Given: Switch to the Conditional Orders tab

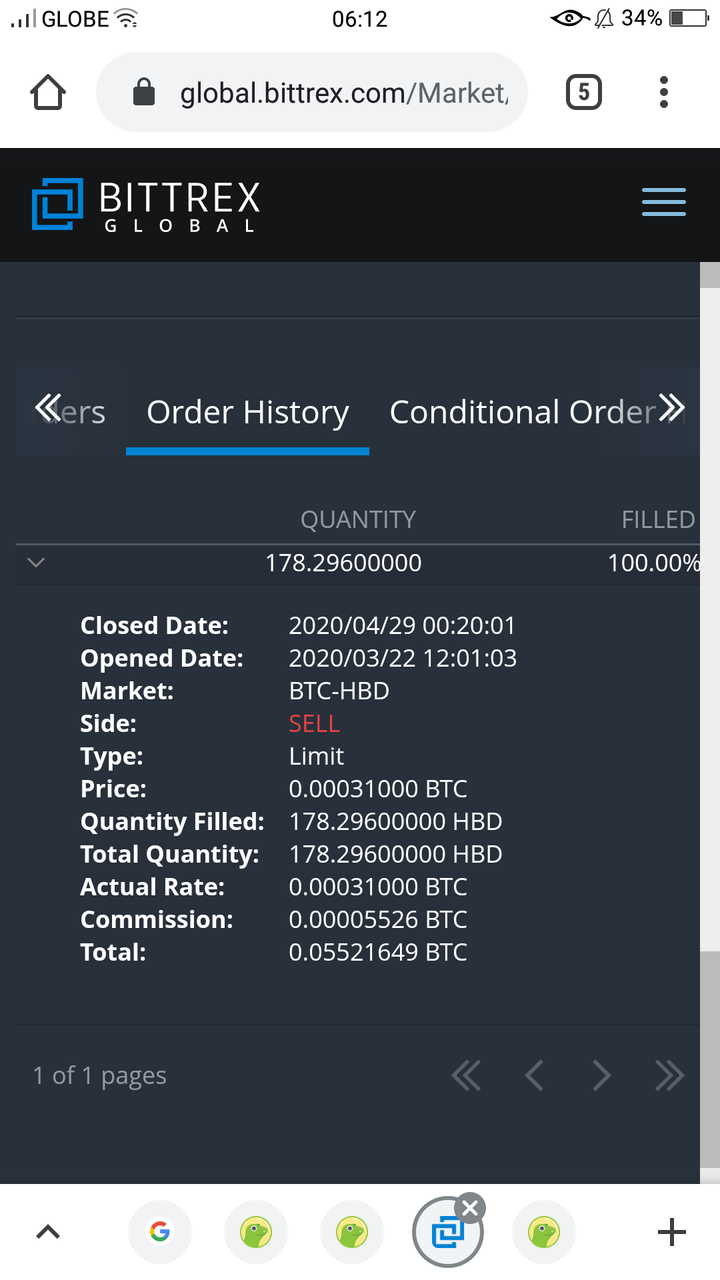Looking at the screenshot, I should [522, 412].
